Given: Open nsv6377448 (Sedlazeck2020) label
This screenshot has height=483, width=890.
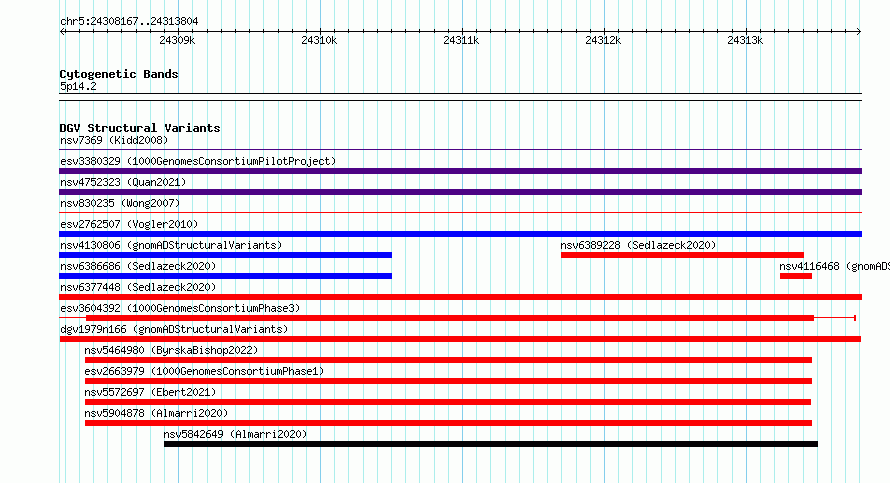Looking at the screenshot, I should pyautogui.click(x=138, y=287).
